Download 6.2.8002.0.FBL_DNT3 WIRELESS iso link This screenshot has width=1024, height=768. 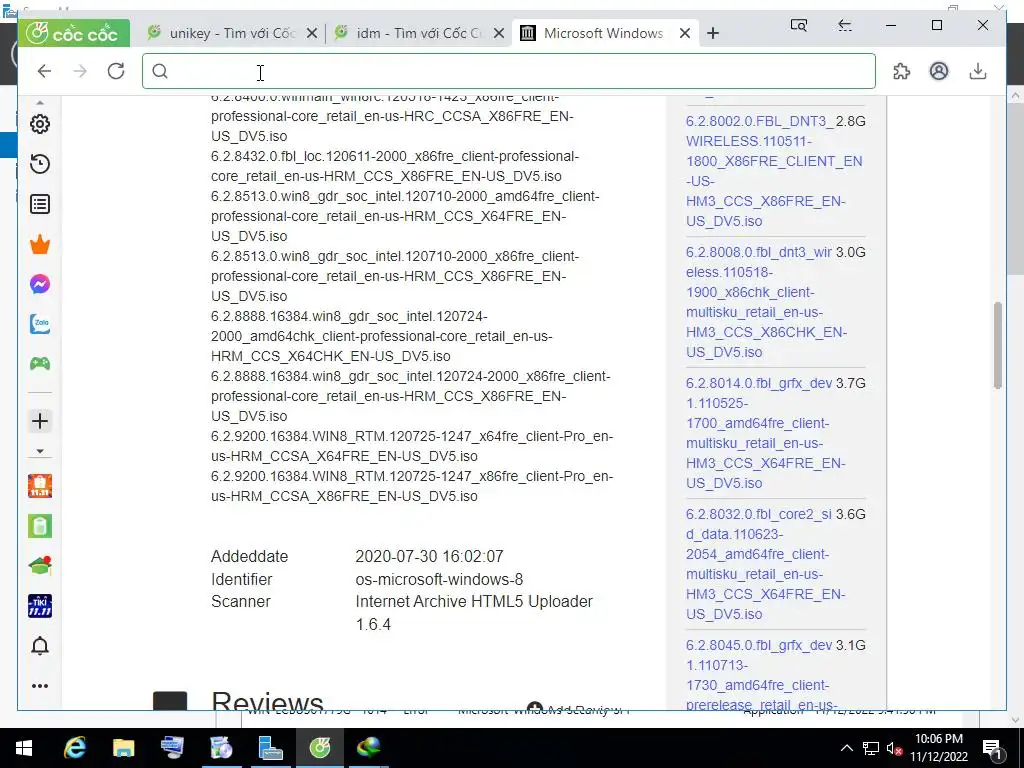pyautogui.click(x=774, y=171)
